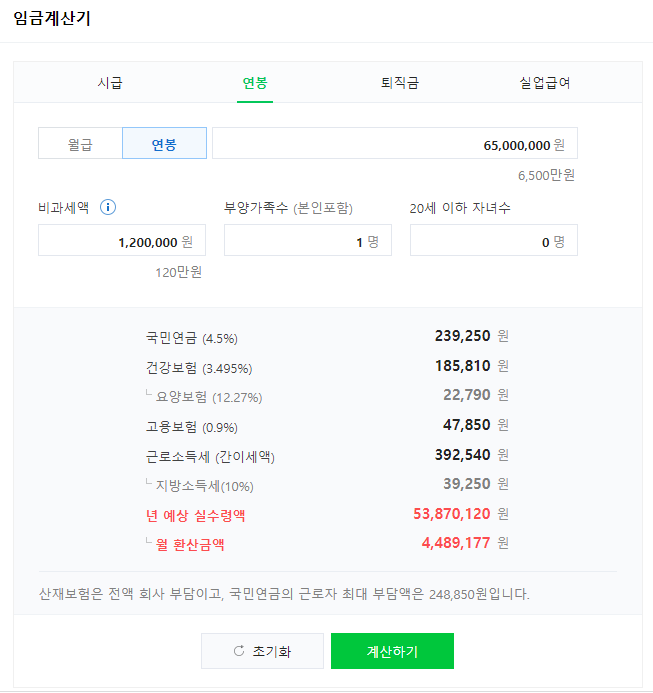Viewport: 653px width, 693px height.
Task: Click the 국민연금 (4.5%) row label
Action: coord(192,338)
